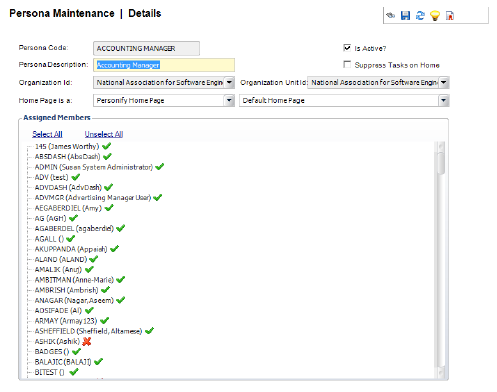Toggle checkmark for ADVDASH (AdvDash)
This screenshot has width=497, height=392.
(109, 187)
